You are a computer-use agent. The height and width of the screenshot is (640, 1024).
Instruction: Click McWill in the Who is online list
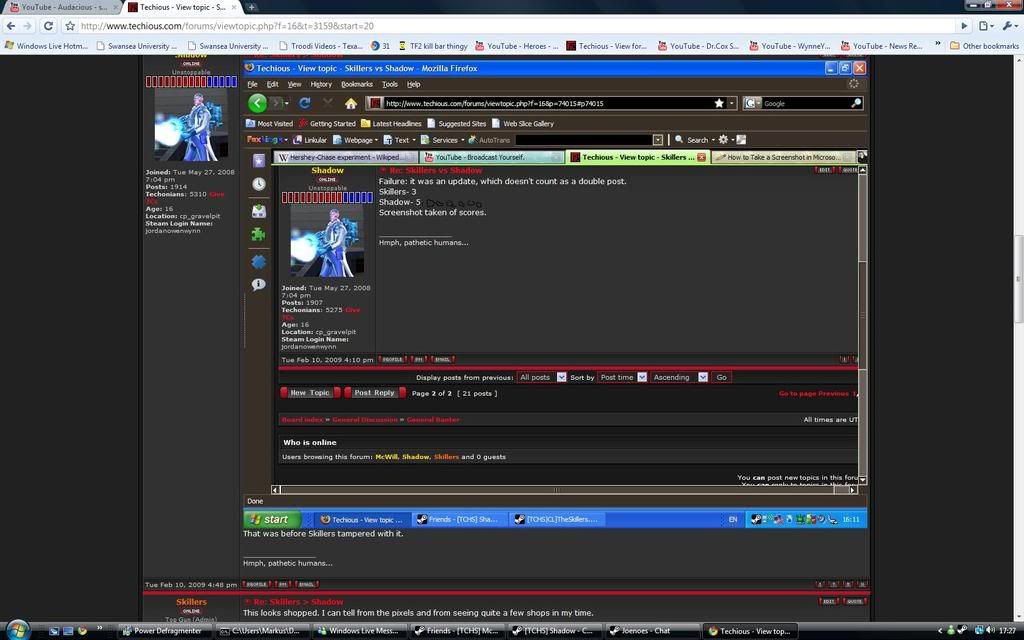click(x=387, y=457)
